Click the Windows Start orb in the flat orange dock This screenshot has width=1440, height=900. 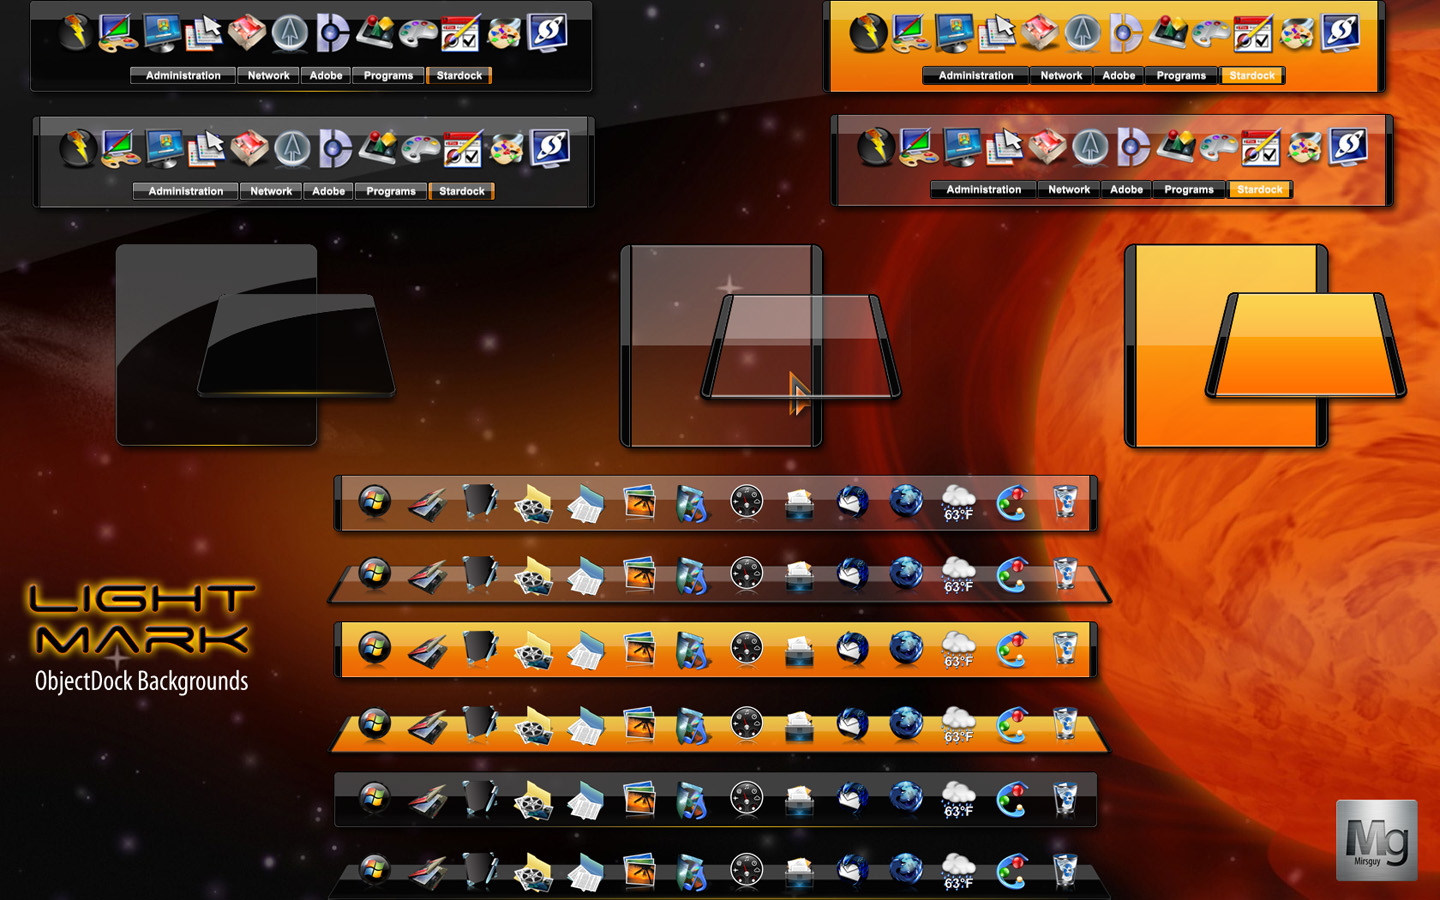point(375,648)
